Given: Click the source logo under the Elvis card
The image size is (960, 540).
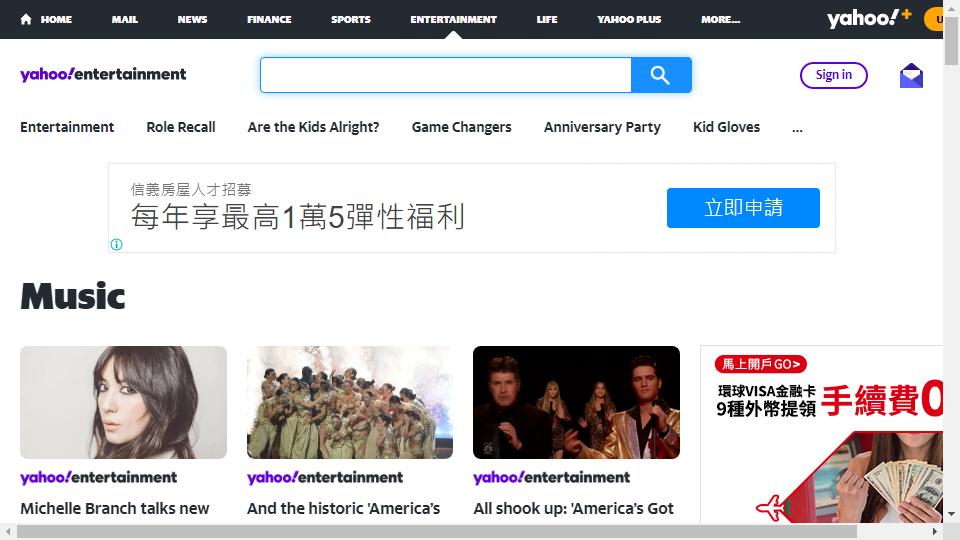Looking at the screenshot, I should [x=552, y=478].
